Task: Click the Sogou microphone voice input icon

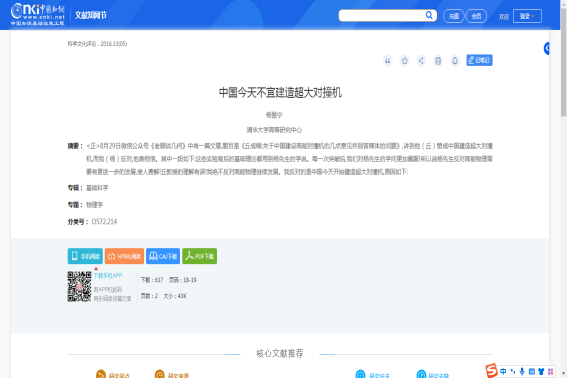Action: coord(522,371)
